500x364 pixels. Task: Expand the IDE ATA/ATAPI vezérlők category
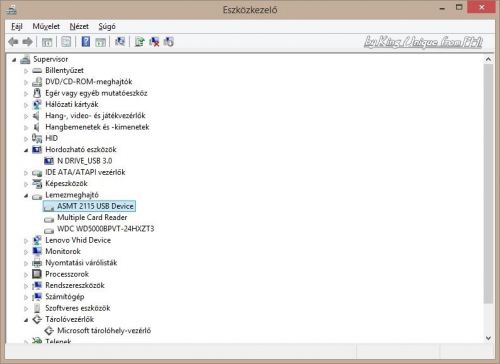pos(26,173)
